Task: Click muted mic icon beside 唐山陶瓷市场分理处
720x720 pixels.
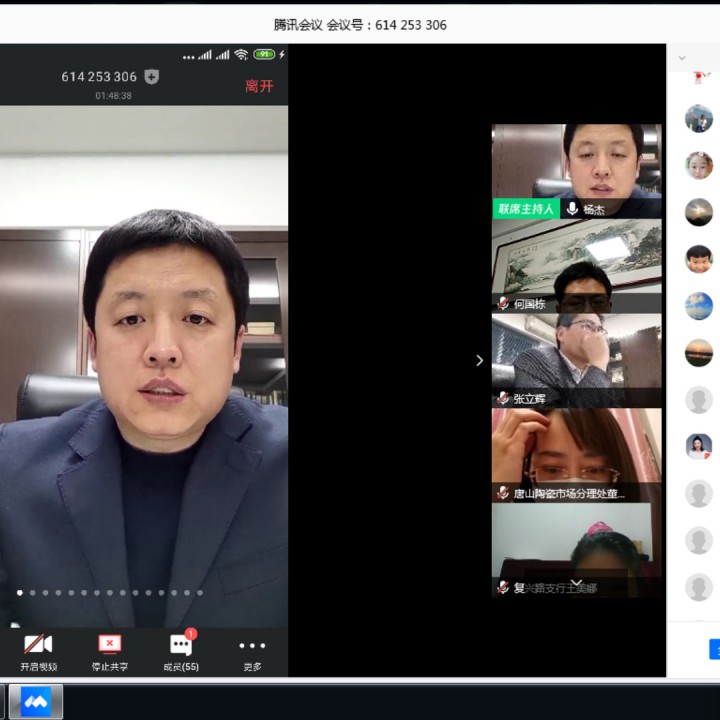Action: (503, 493)
